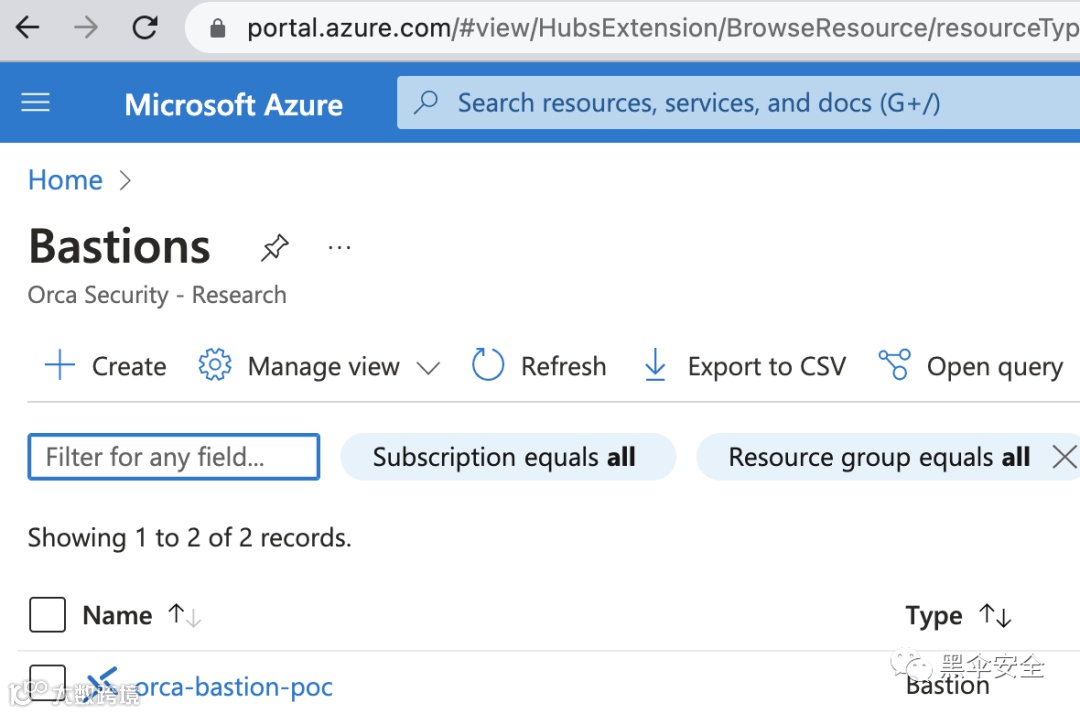Open the Azure portal hamburger menu

[36, 103]
